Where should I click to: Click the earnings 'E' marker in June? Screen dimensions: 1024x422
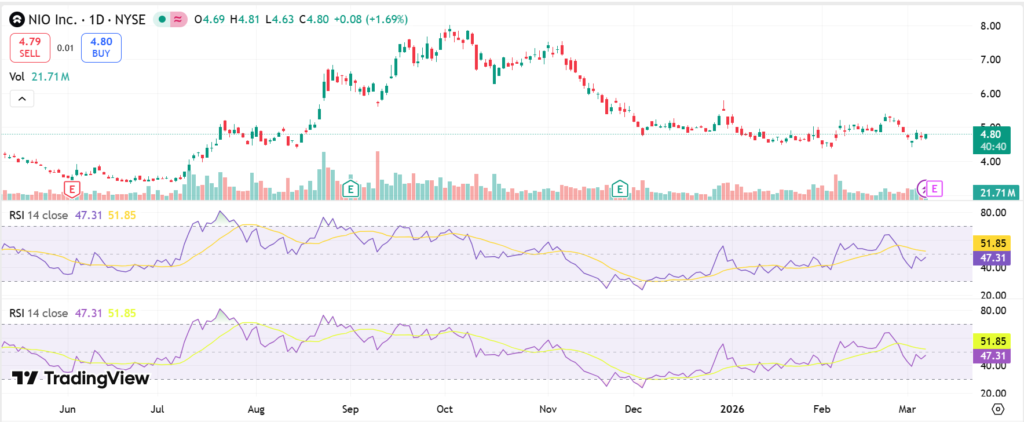tap(72, 188)
